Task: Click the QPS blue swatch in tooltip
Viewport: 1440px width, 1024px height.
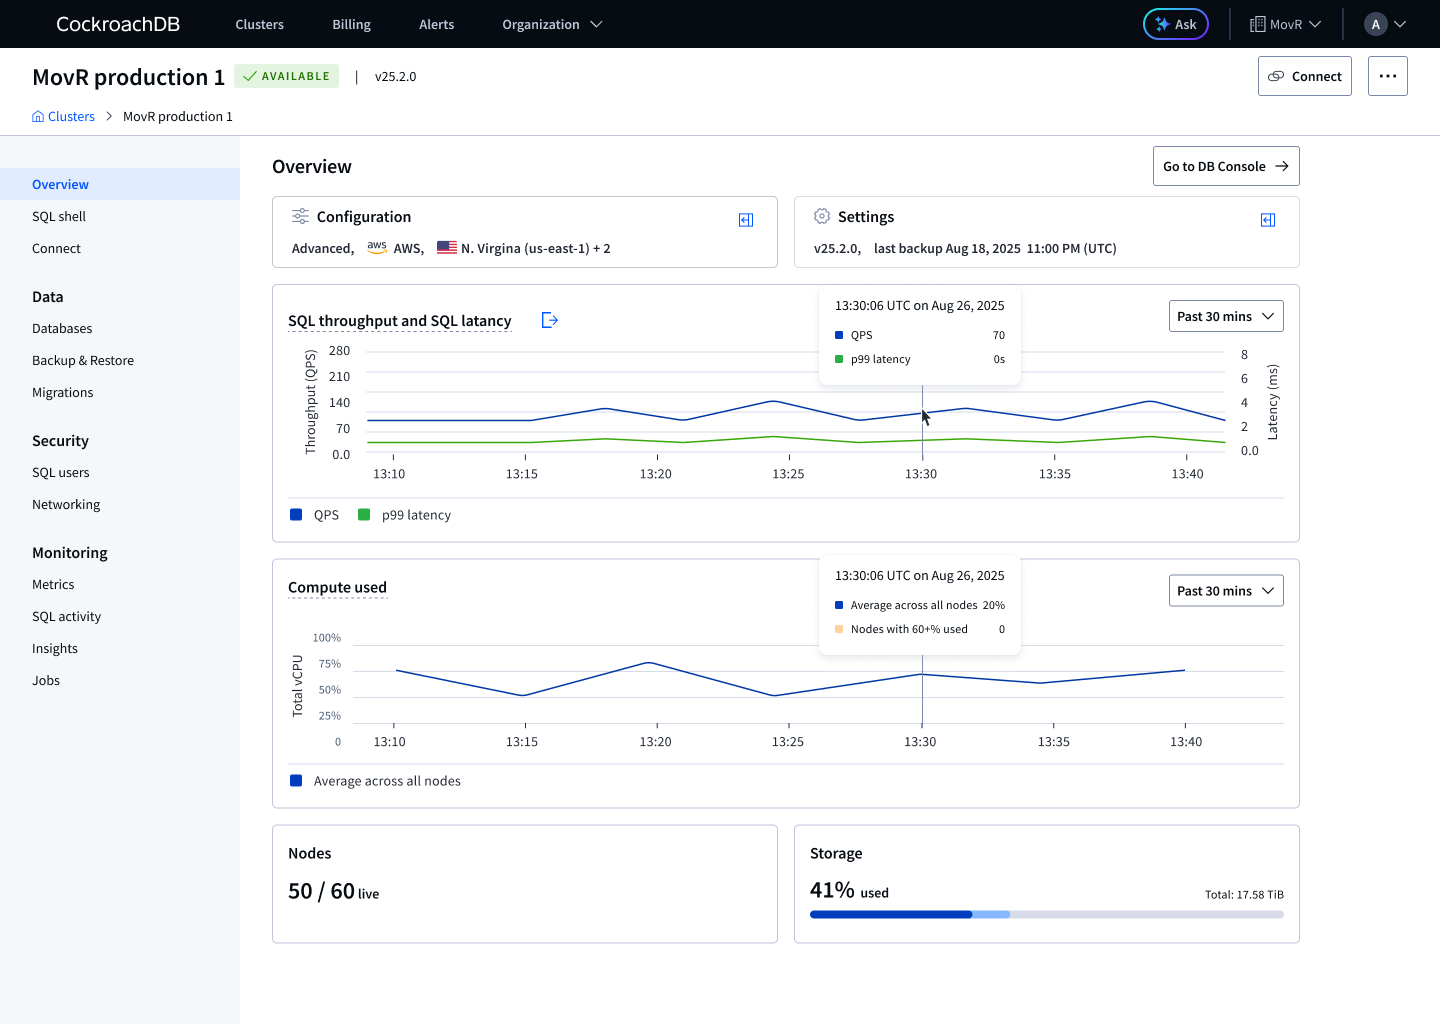Action: pyautogui.click(x=839, y=335)
